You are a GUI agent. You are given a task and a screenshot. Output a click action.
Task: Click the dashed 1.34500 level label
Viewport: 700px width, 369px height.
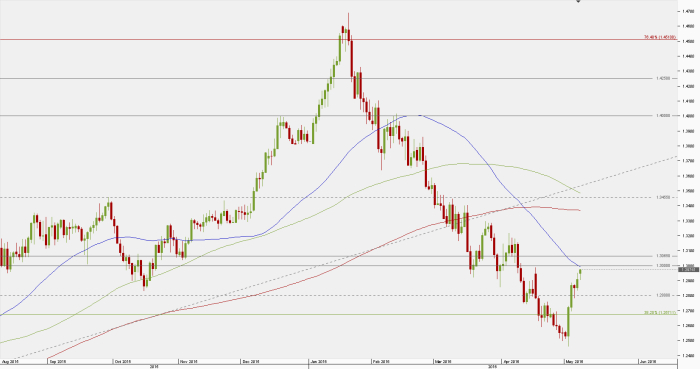[662, 197]
